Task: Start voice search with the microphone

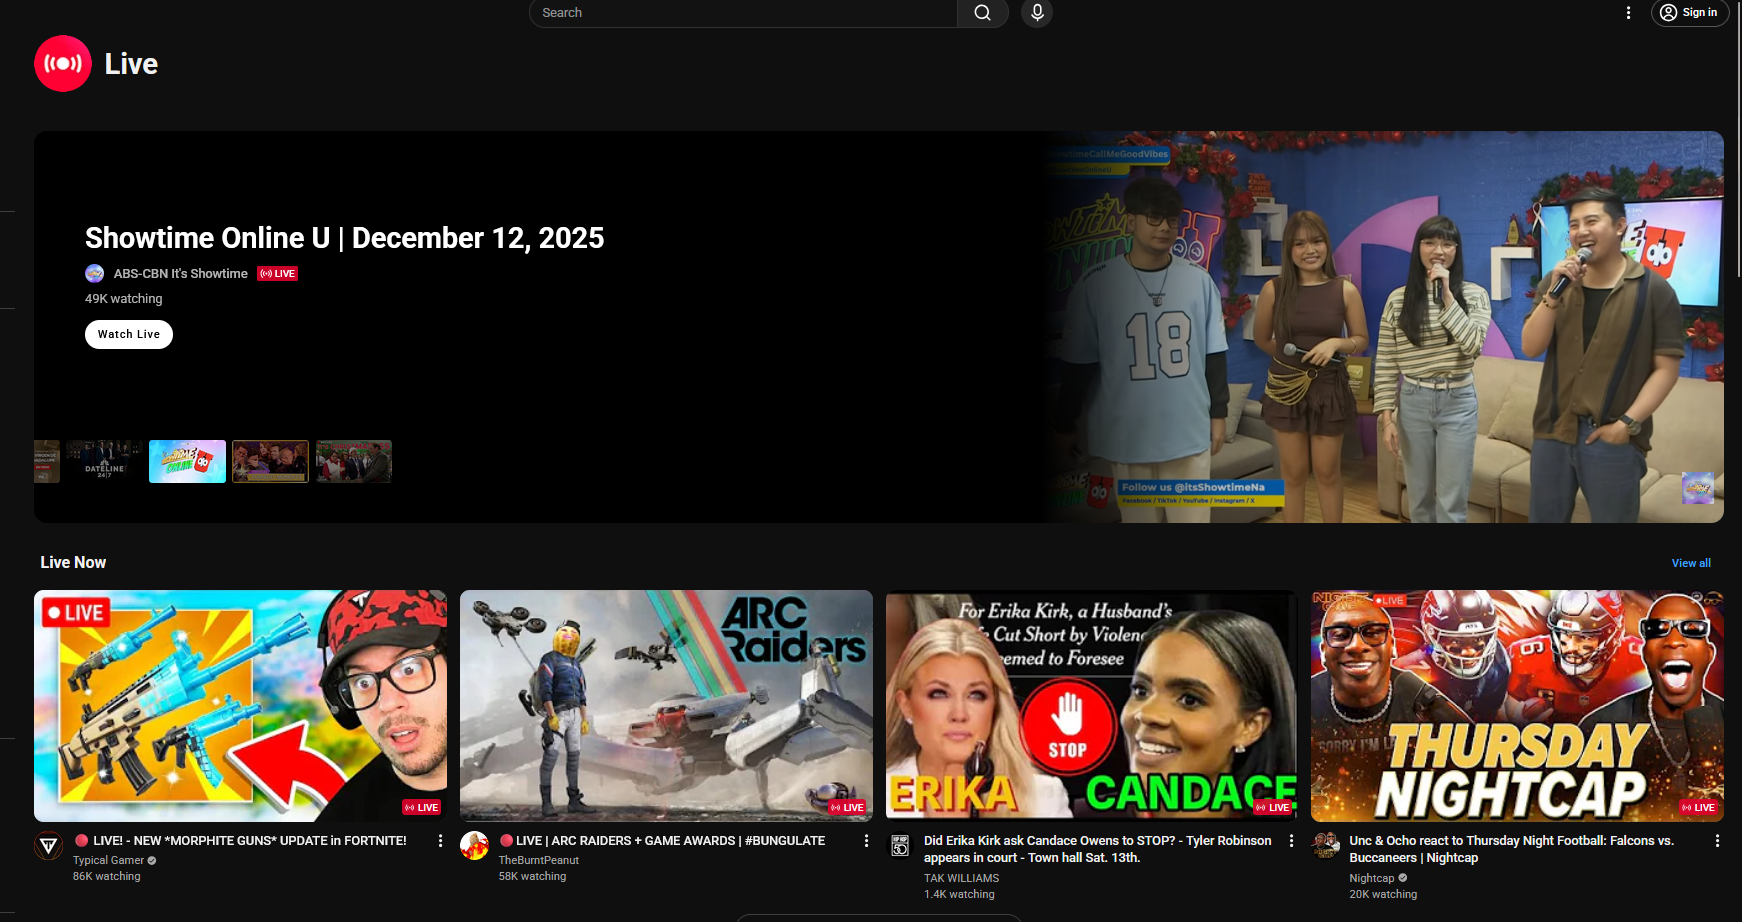Action: (x=1037, y=13)
